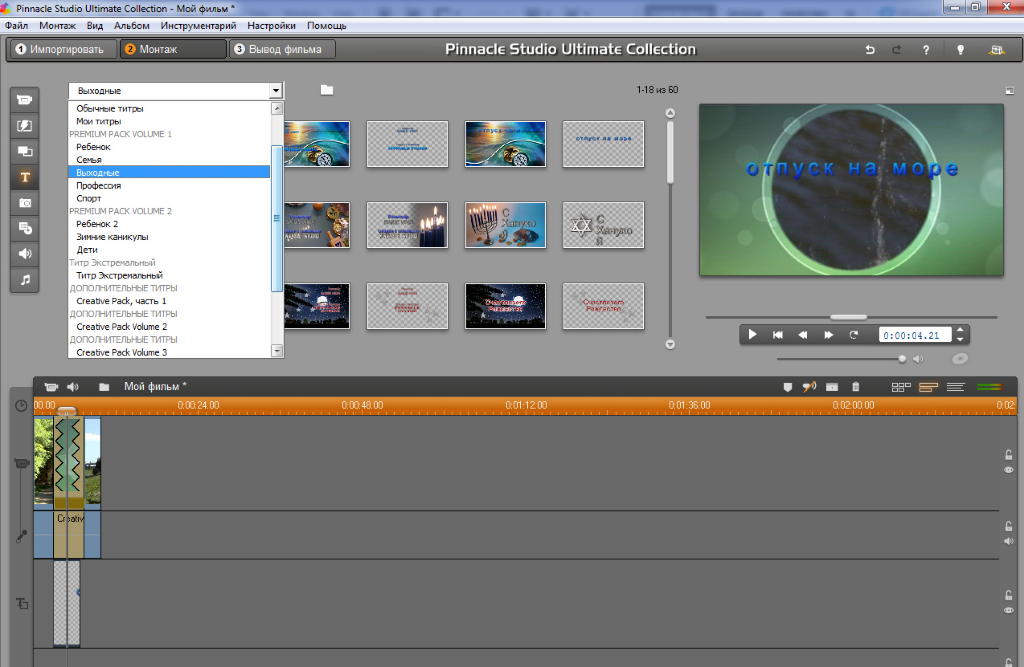Click the trash delete clip icon
The image size is (1024, 667).
856,387
